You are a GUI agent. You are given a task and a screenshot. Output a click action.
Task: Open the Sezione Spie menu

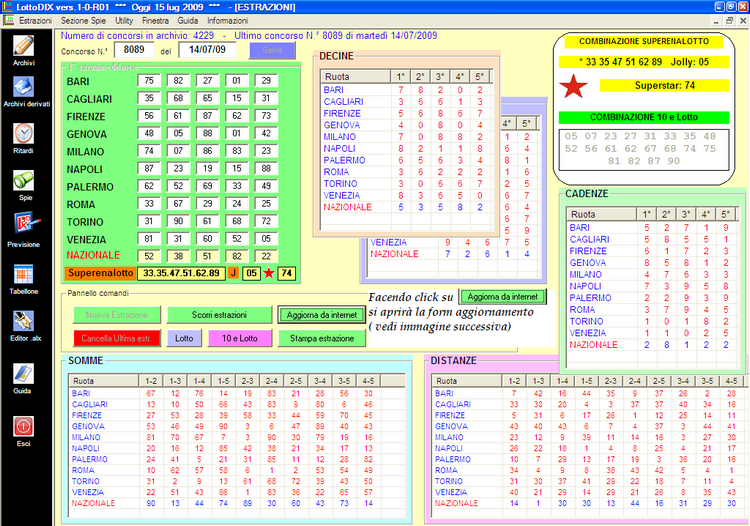coord(83,20)
